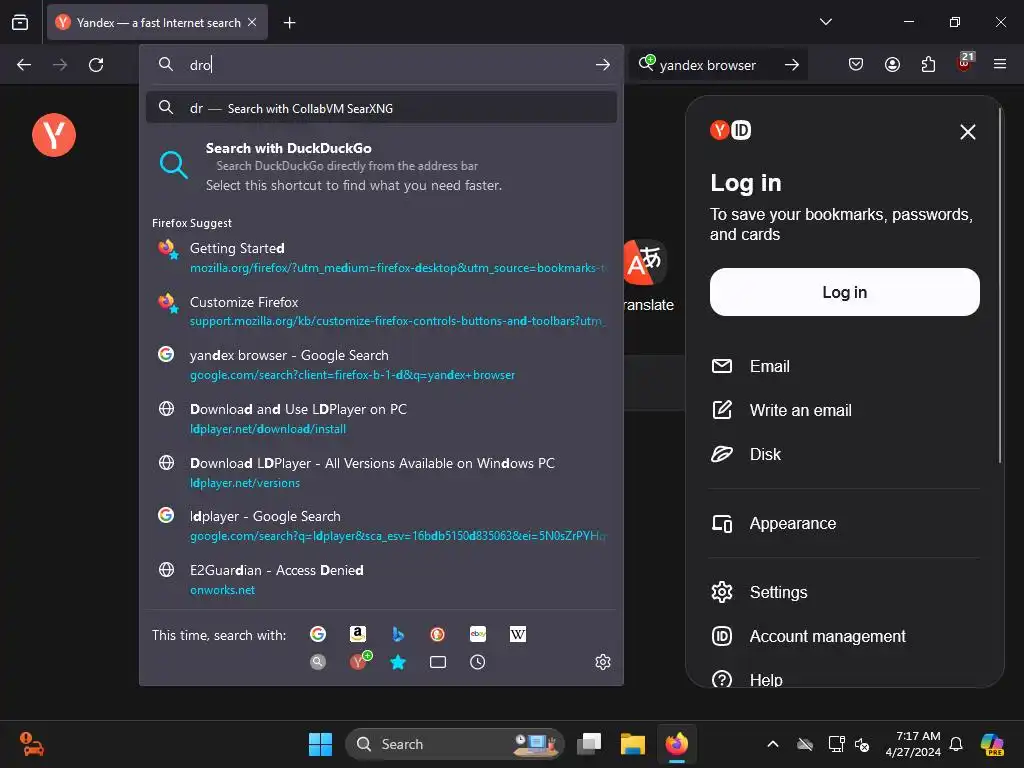
Task: Open 'E2Guardian - Access Denied' suggestion
Action: pos(381,579)
